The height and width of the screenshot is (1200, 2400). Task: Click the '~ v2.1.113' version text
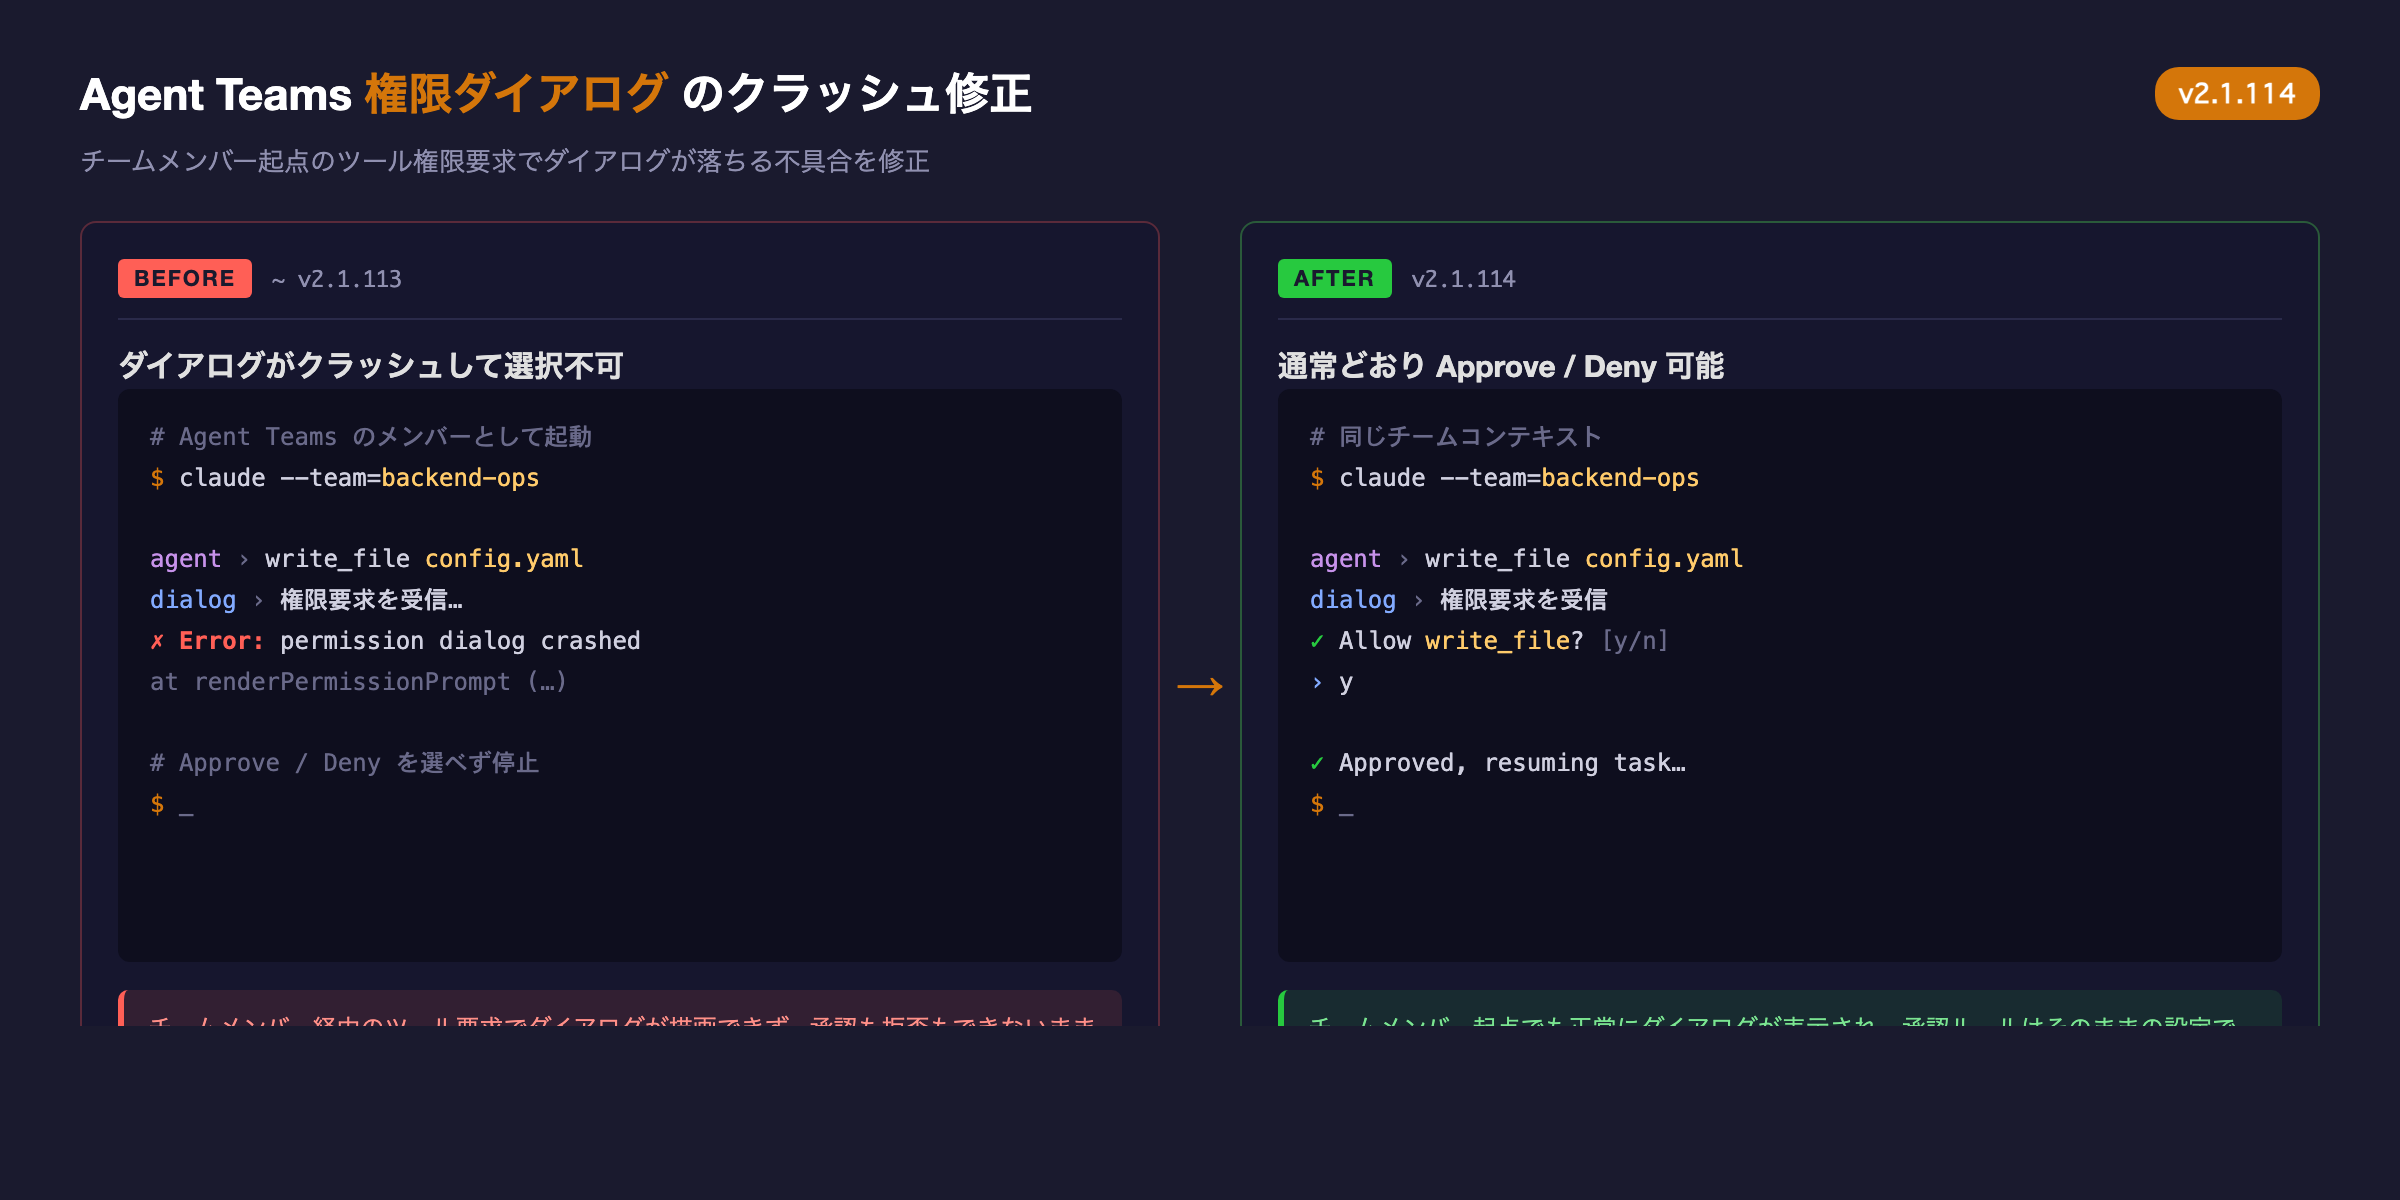coord(336,279)
